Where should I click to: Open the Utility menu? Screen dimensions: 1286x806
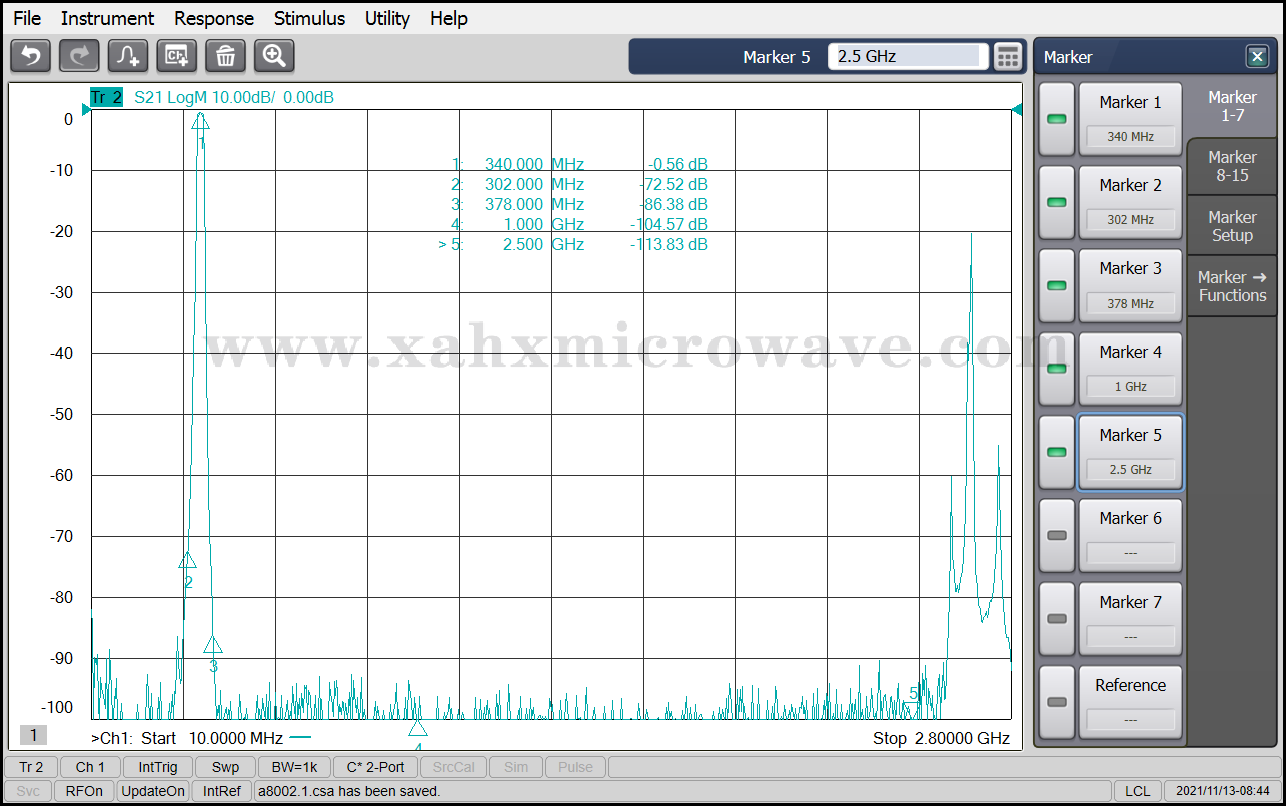point(387,18)
